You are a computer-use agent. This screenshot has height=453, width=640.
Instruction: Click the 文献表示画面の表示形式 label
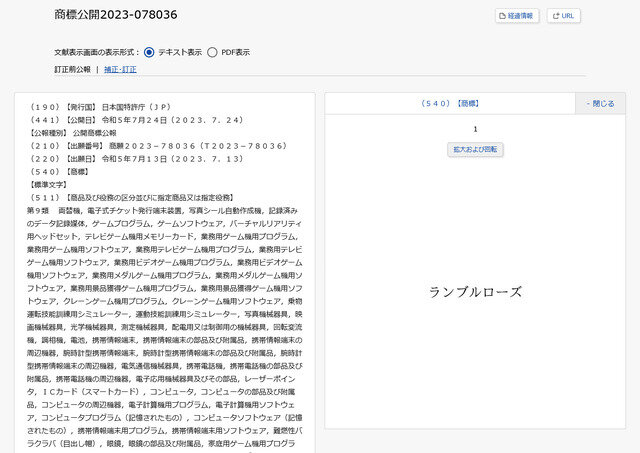coord(95,52)
